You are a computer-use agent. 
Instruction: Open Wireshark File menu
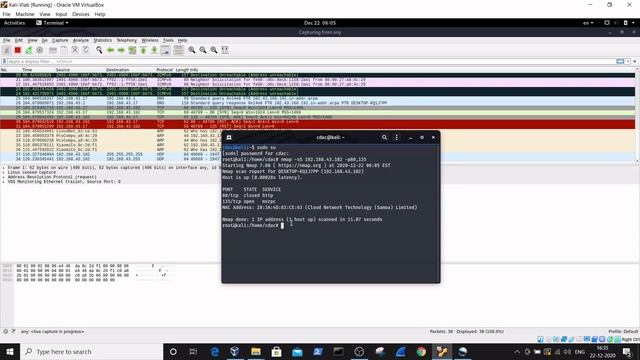point(7,40)
